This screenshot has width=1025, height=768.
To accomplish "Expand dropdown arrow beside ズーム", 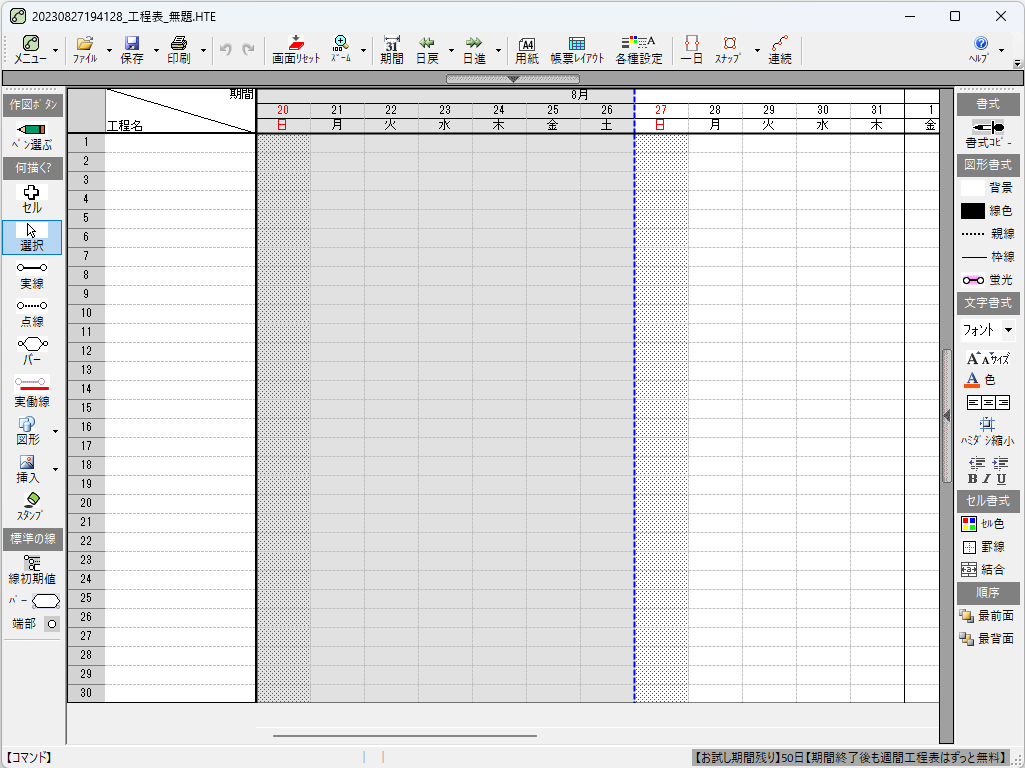I will coord(363,50).
